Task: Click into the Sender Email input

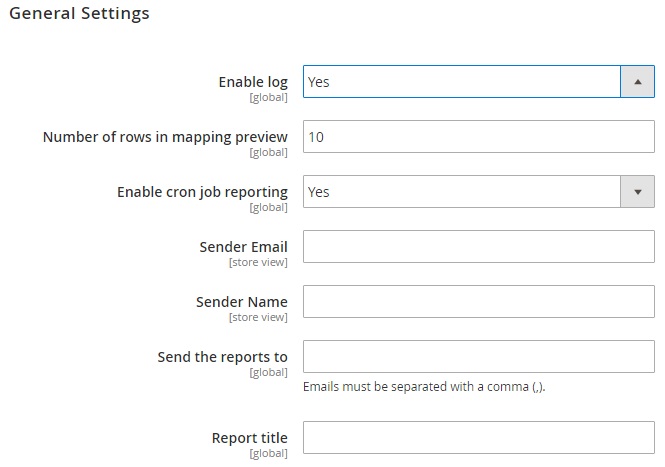Action: 478,247
